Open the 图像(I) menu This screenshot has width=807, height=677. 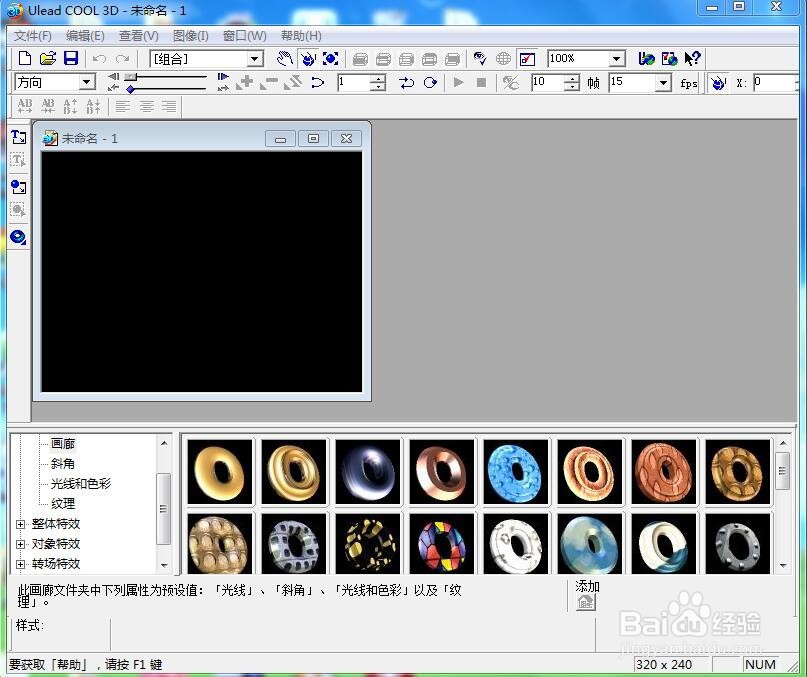coord(190,36)
